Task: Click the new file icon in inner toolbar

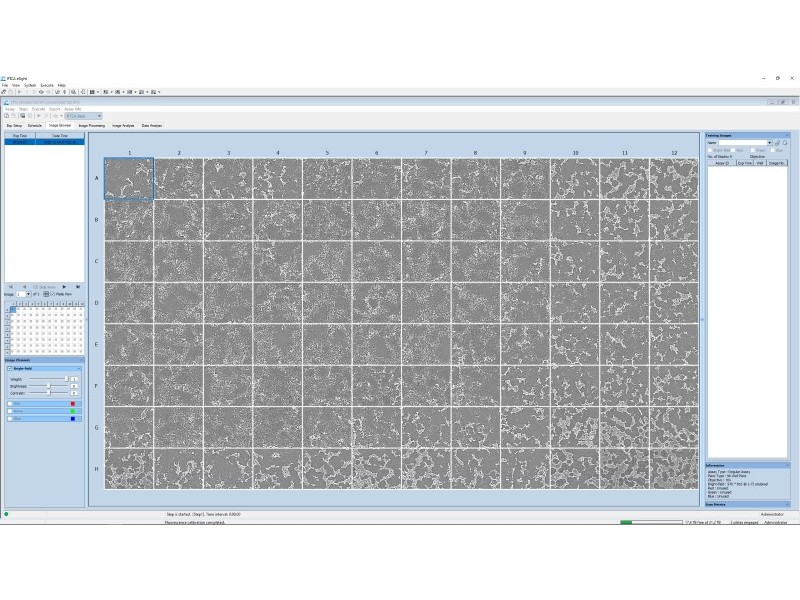Action: (6, 116)
